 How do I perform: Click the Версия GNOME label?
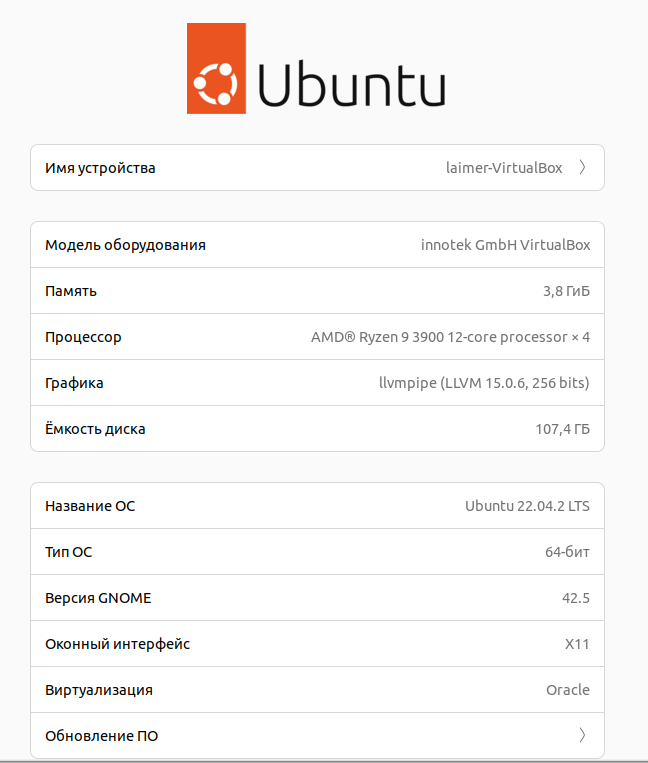tap(98, 598)
